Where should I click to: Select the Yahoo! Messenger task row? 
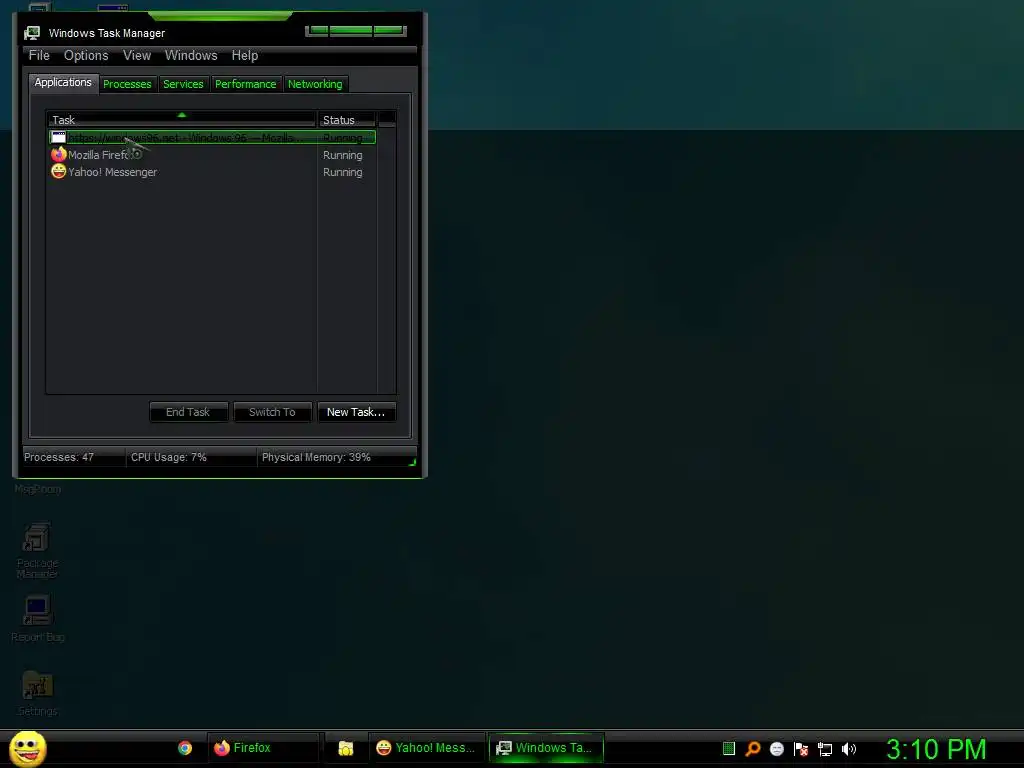pyautogui.click(x=212, y=172)
